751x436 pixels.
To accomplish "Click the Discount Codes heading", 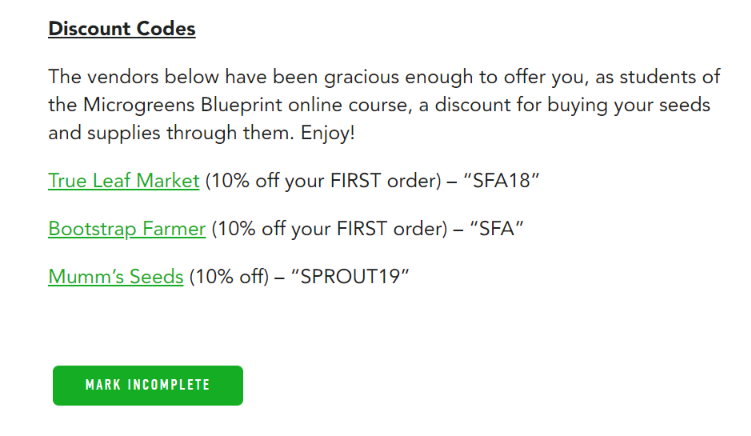I will pyautogui.click(x=121, y=29).
